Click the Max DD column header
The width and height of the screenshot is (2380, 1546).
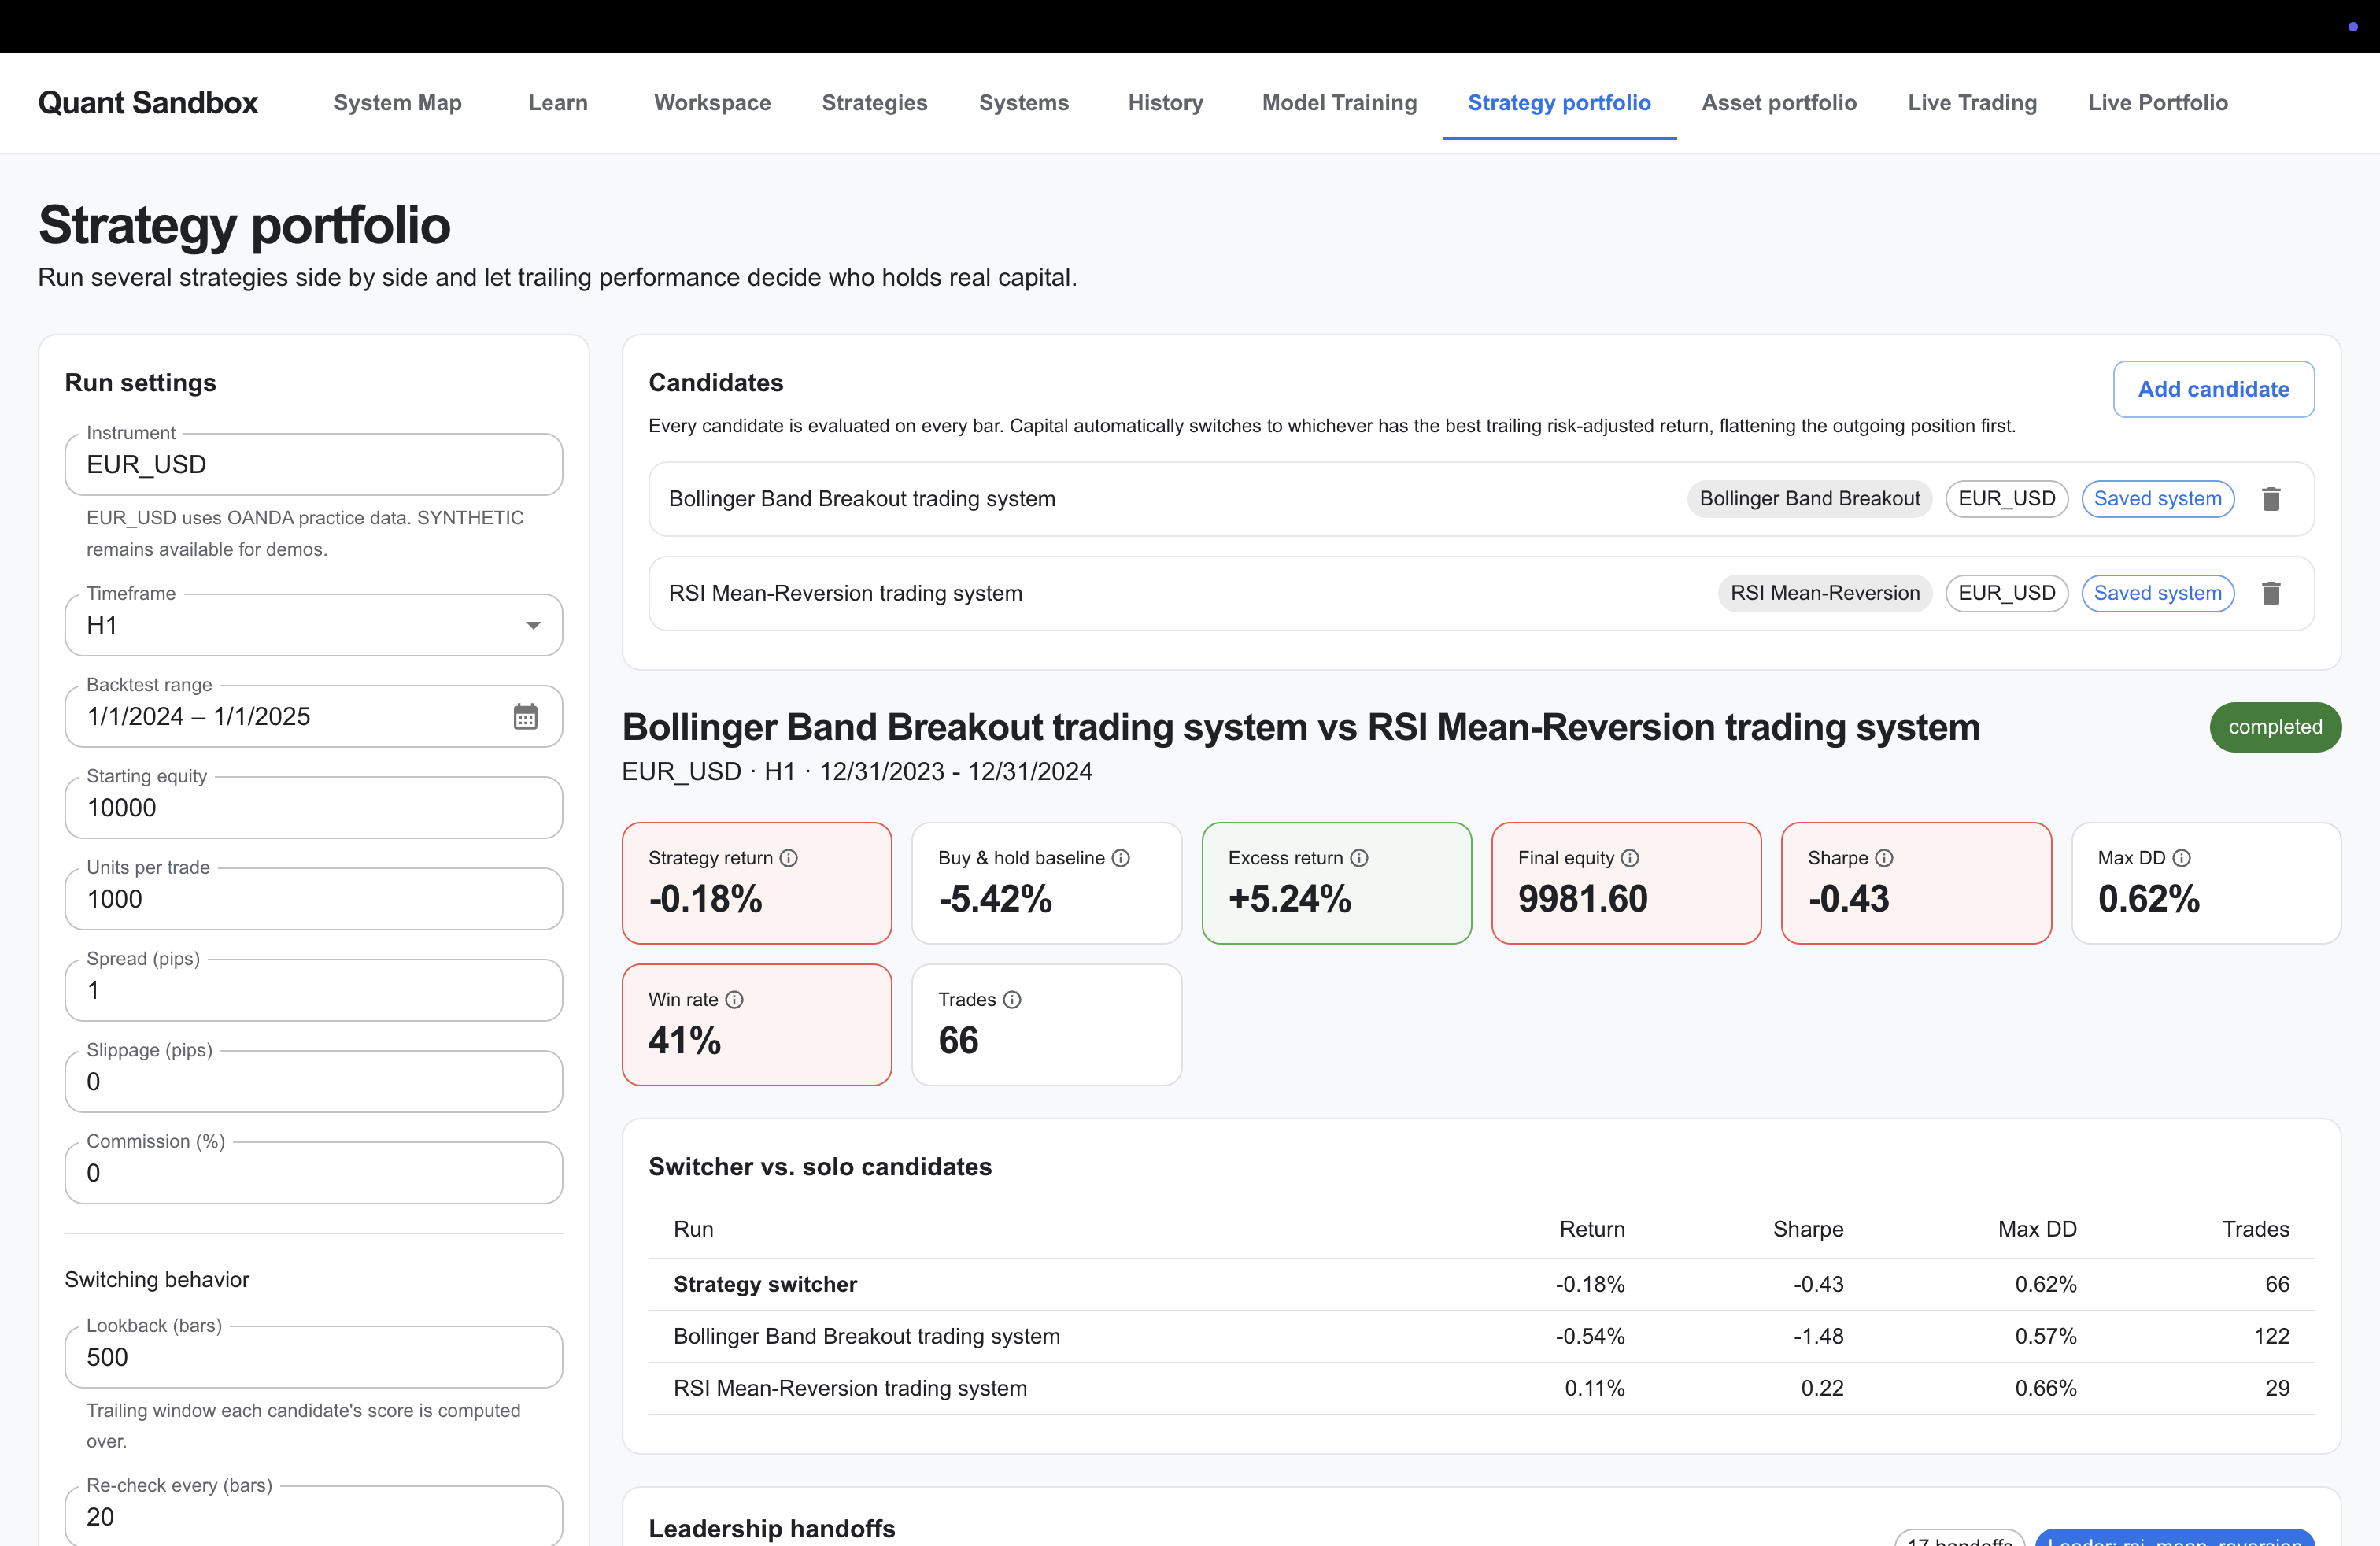pos(2037,1230)
